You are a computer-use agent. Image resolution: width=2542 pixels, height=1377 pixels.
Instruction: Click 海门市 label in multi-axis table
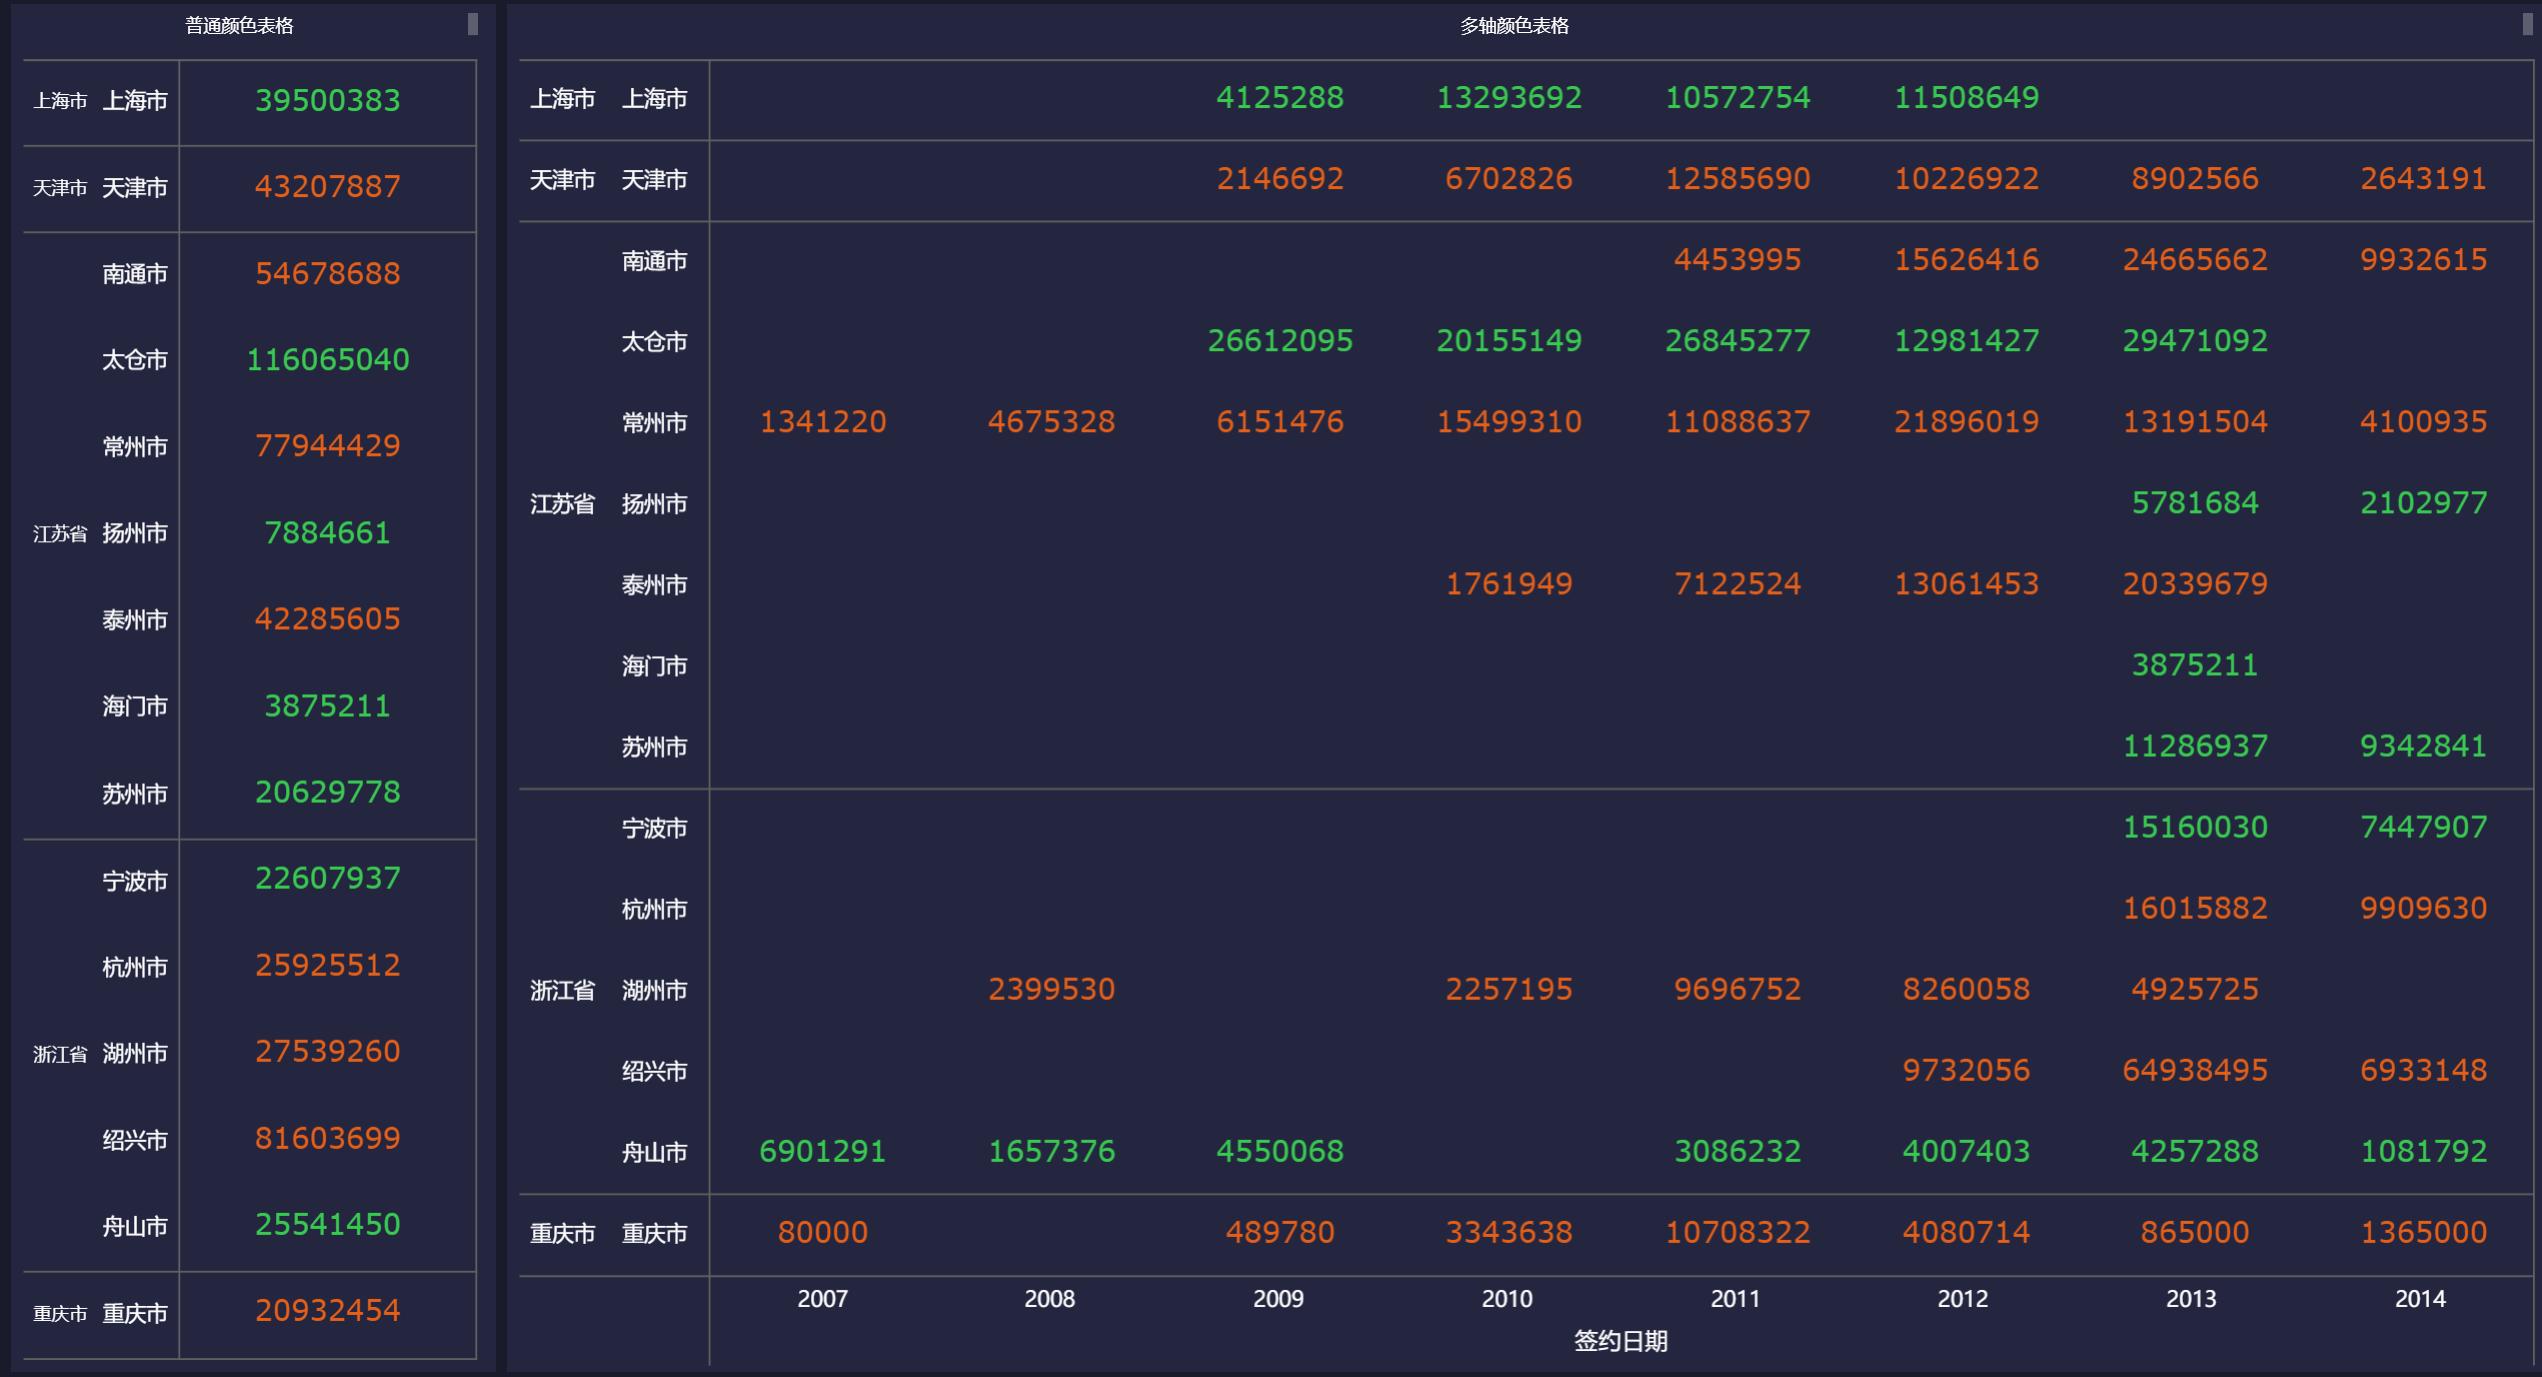point(654,666)
